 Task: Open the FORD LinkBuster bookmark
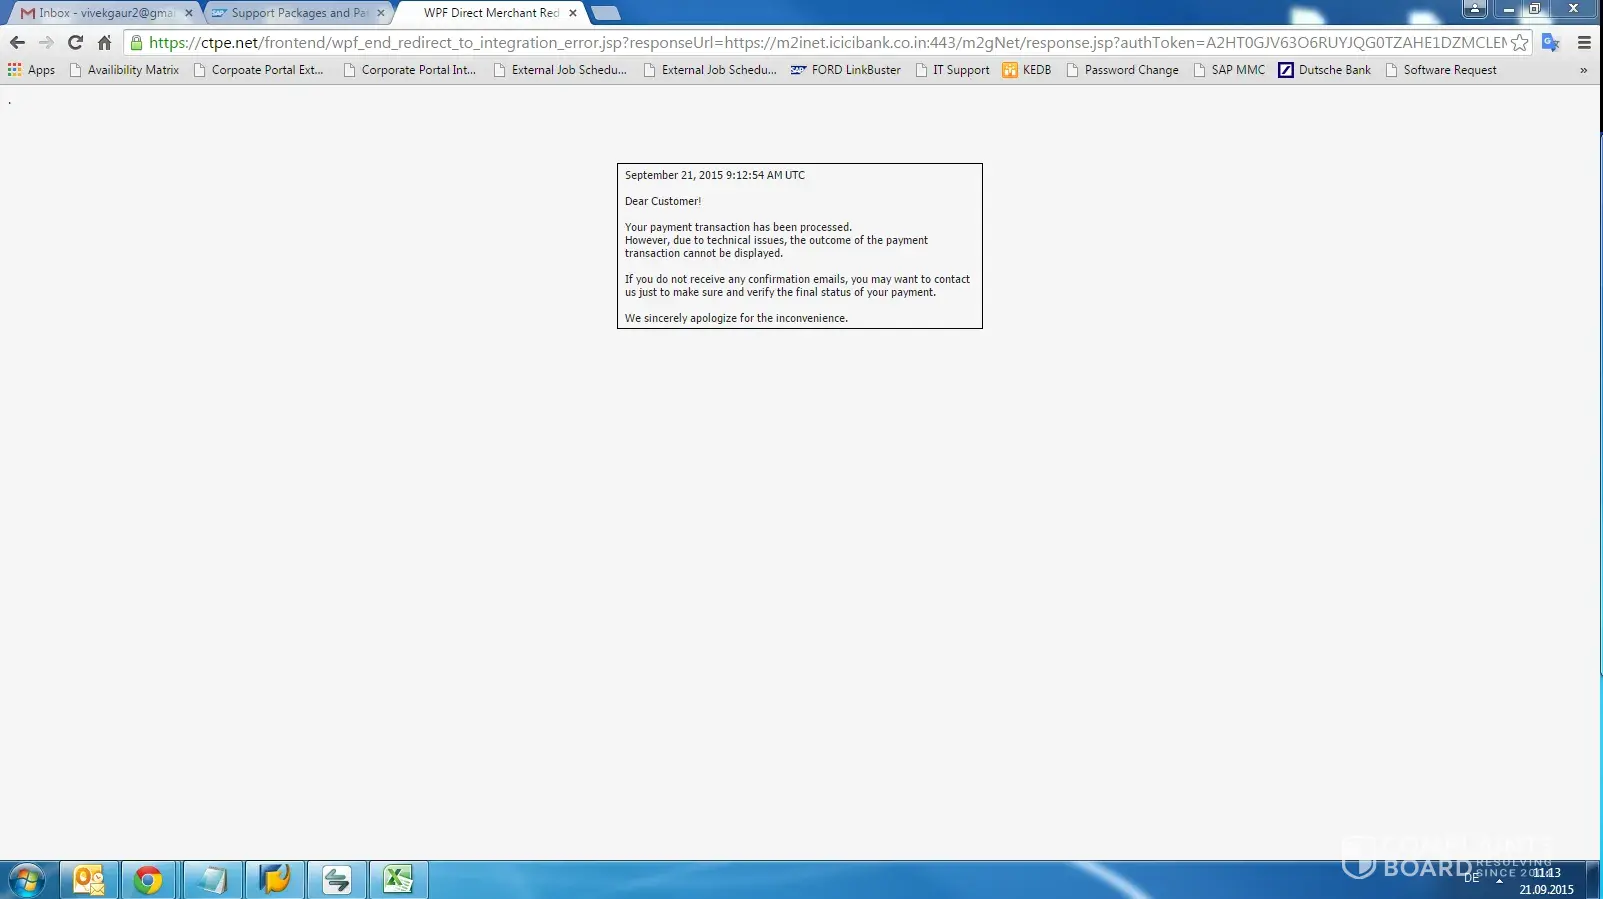pyautogui.click(x=846, y=70)
